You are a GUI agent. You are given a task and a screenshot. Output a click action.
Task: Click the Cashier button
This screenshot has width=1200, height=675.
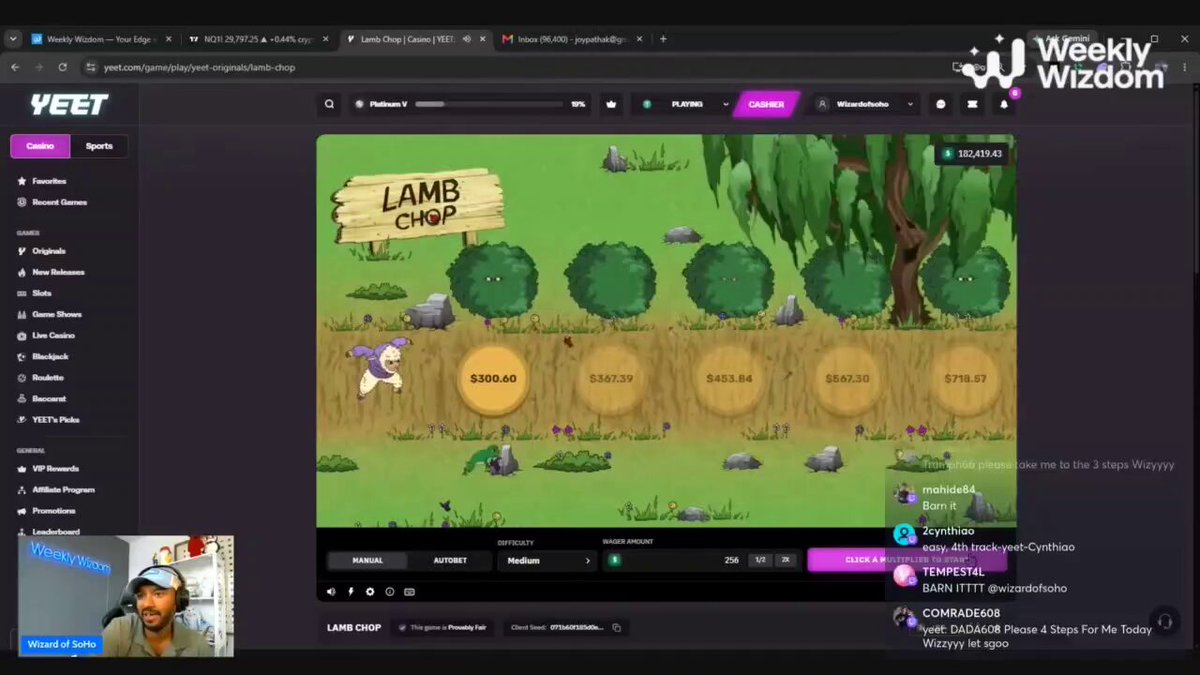tap(766, 104)
